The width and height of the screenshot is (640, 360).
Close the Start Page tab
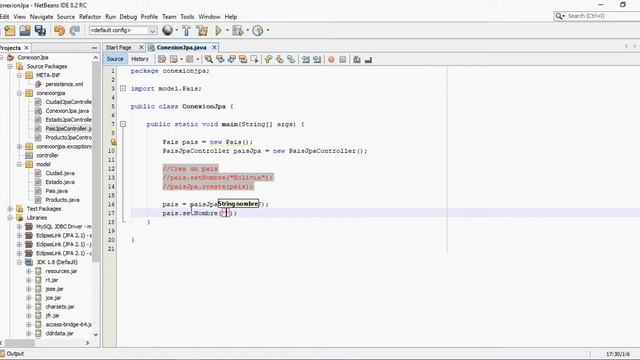pyautogui.click(x=141, y=47)
